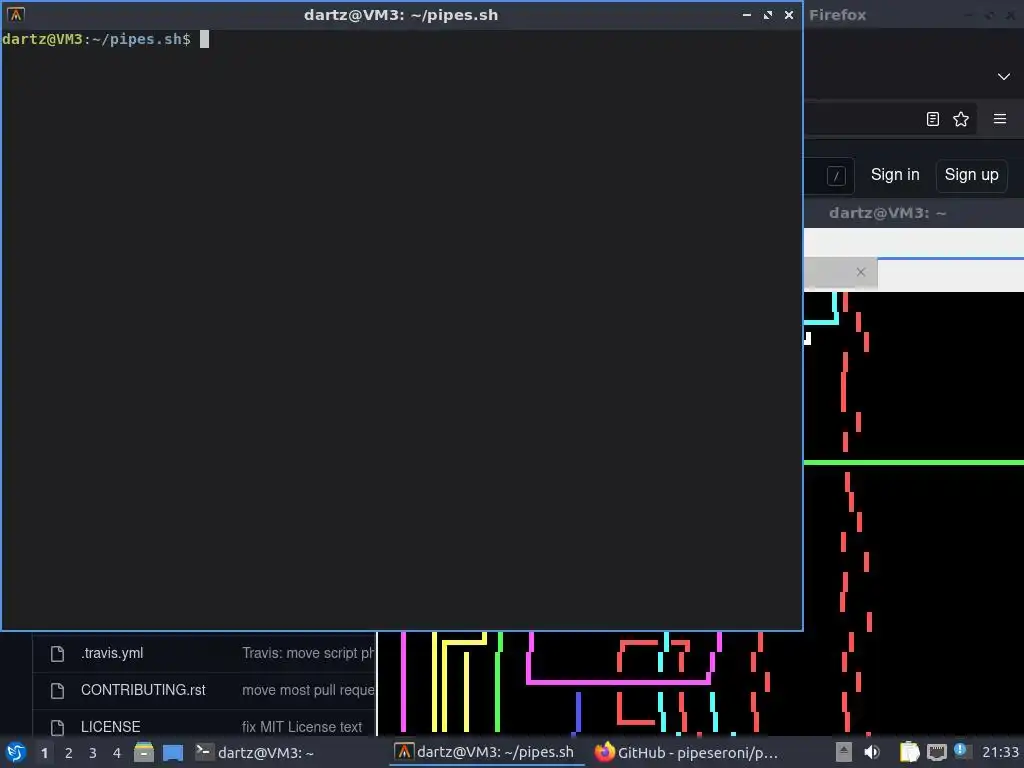Open the file manager launcher in the taskbar
The height and width of the screenshot is (768, 1024).
[144, 752]
